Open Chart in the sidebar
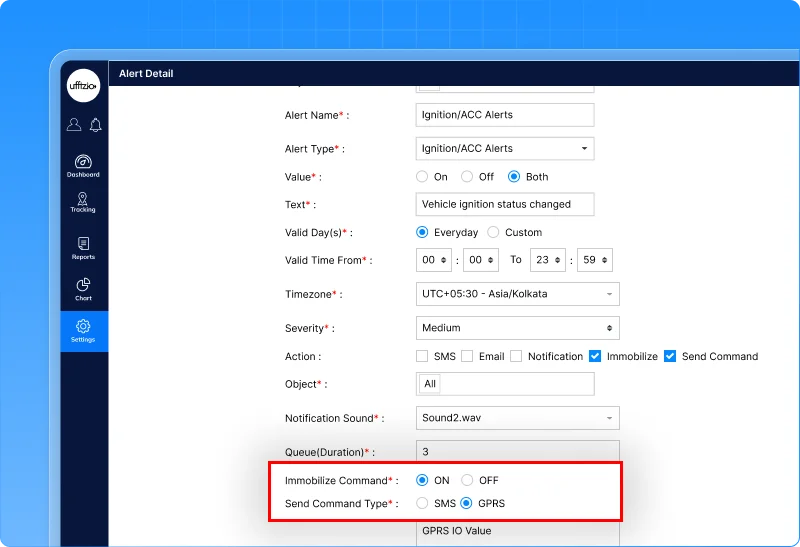This screenshot has height=547, width=800. pyautogui.click(x=83, y=289)
